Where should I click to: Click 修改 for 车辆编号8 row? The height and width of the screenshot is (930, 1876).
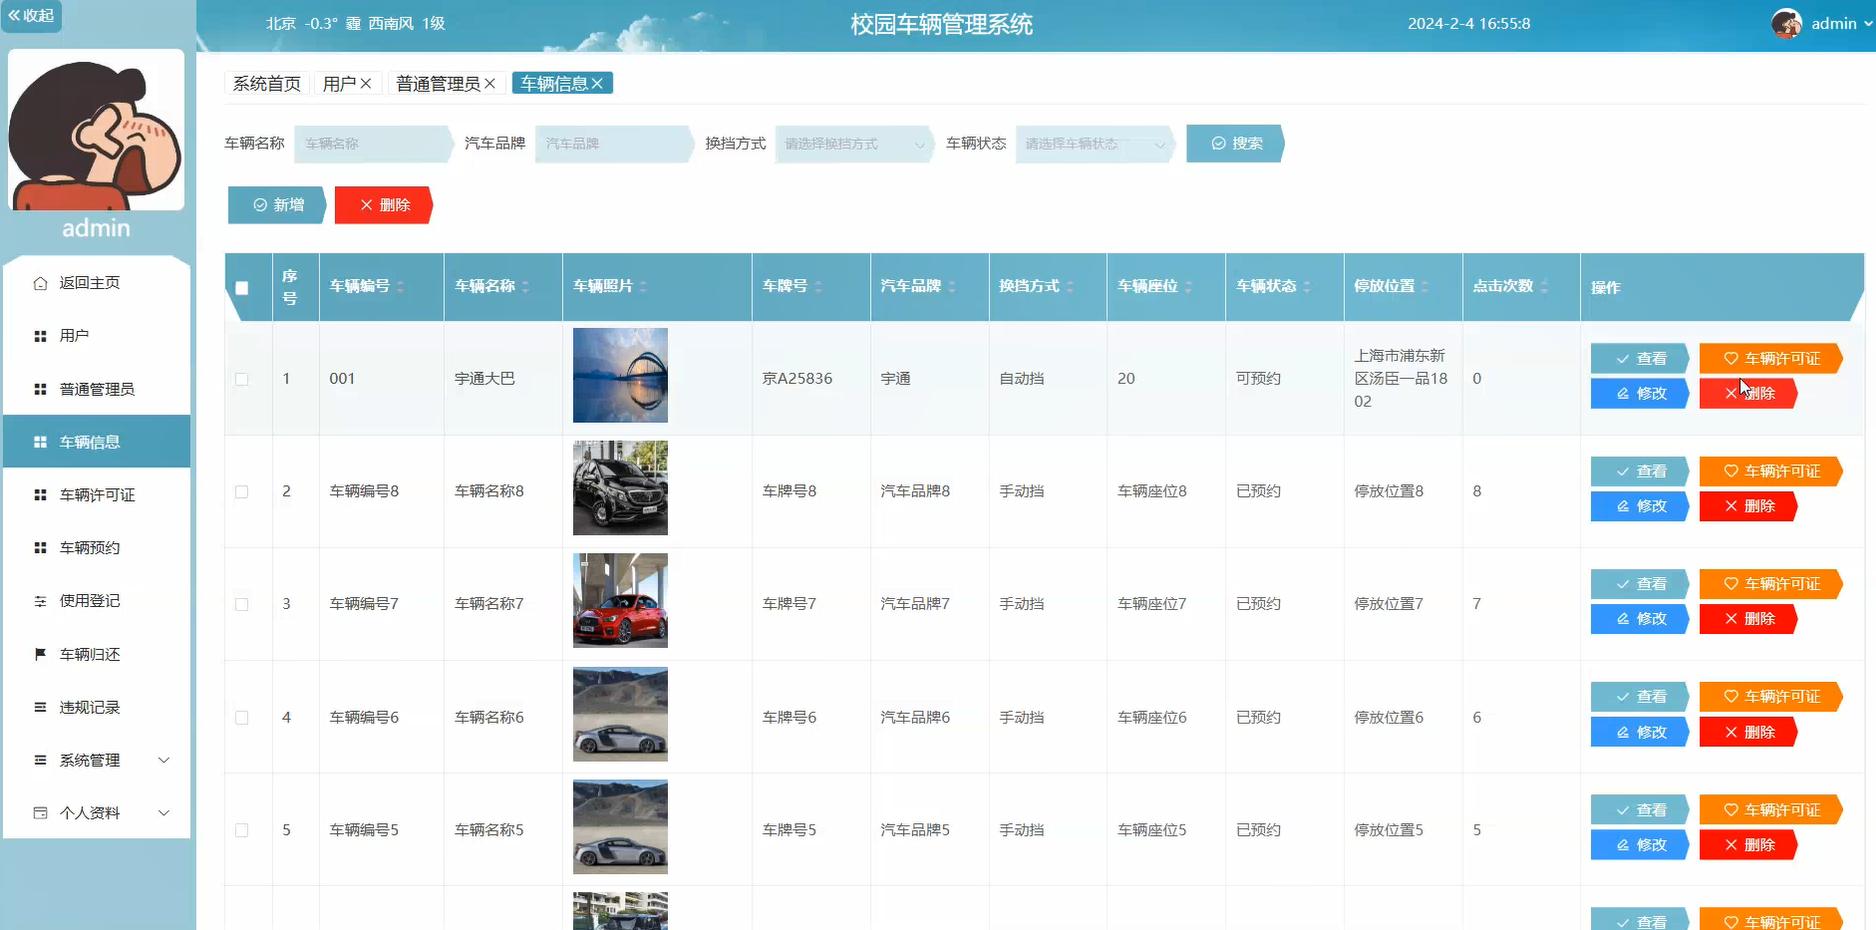pyautogui.click(x=1640, y=506)
